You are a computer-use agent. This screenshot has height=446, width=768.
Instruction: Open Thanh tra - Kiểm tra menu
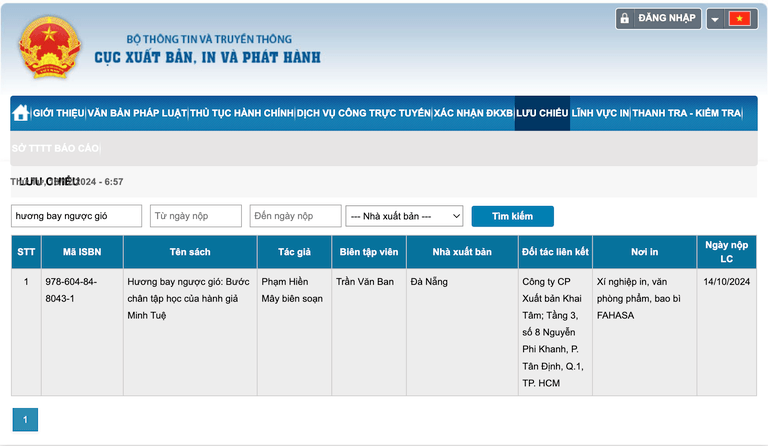pos(686,113)
